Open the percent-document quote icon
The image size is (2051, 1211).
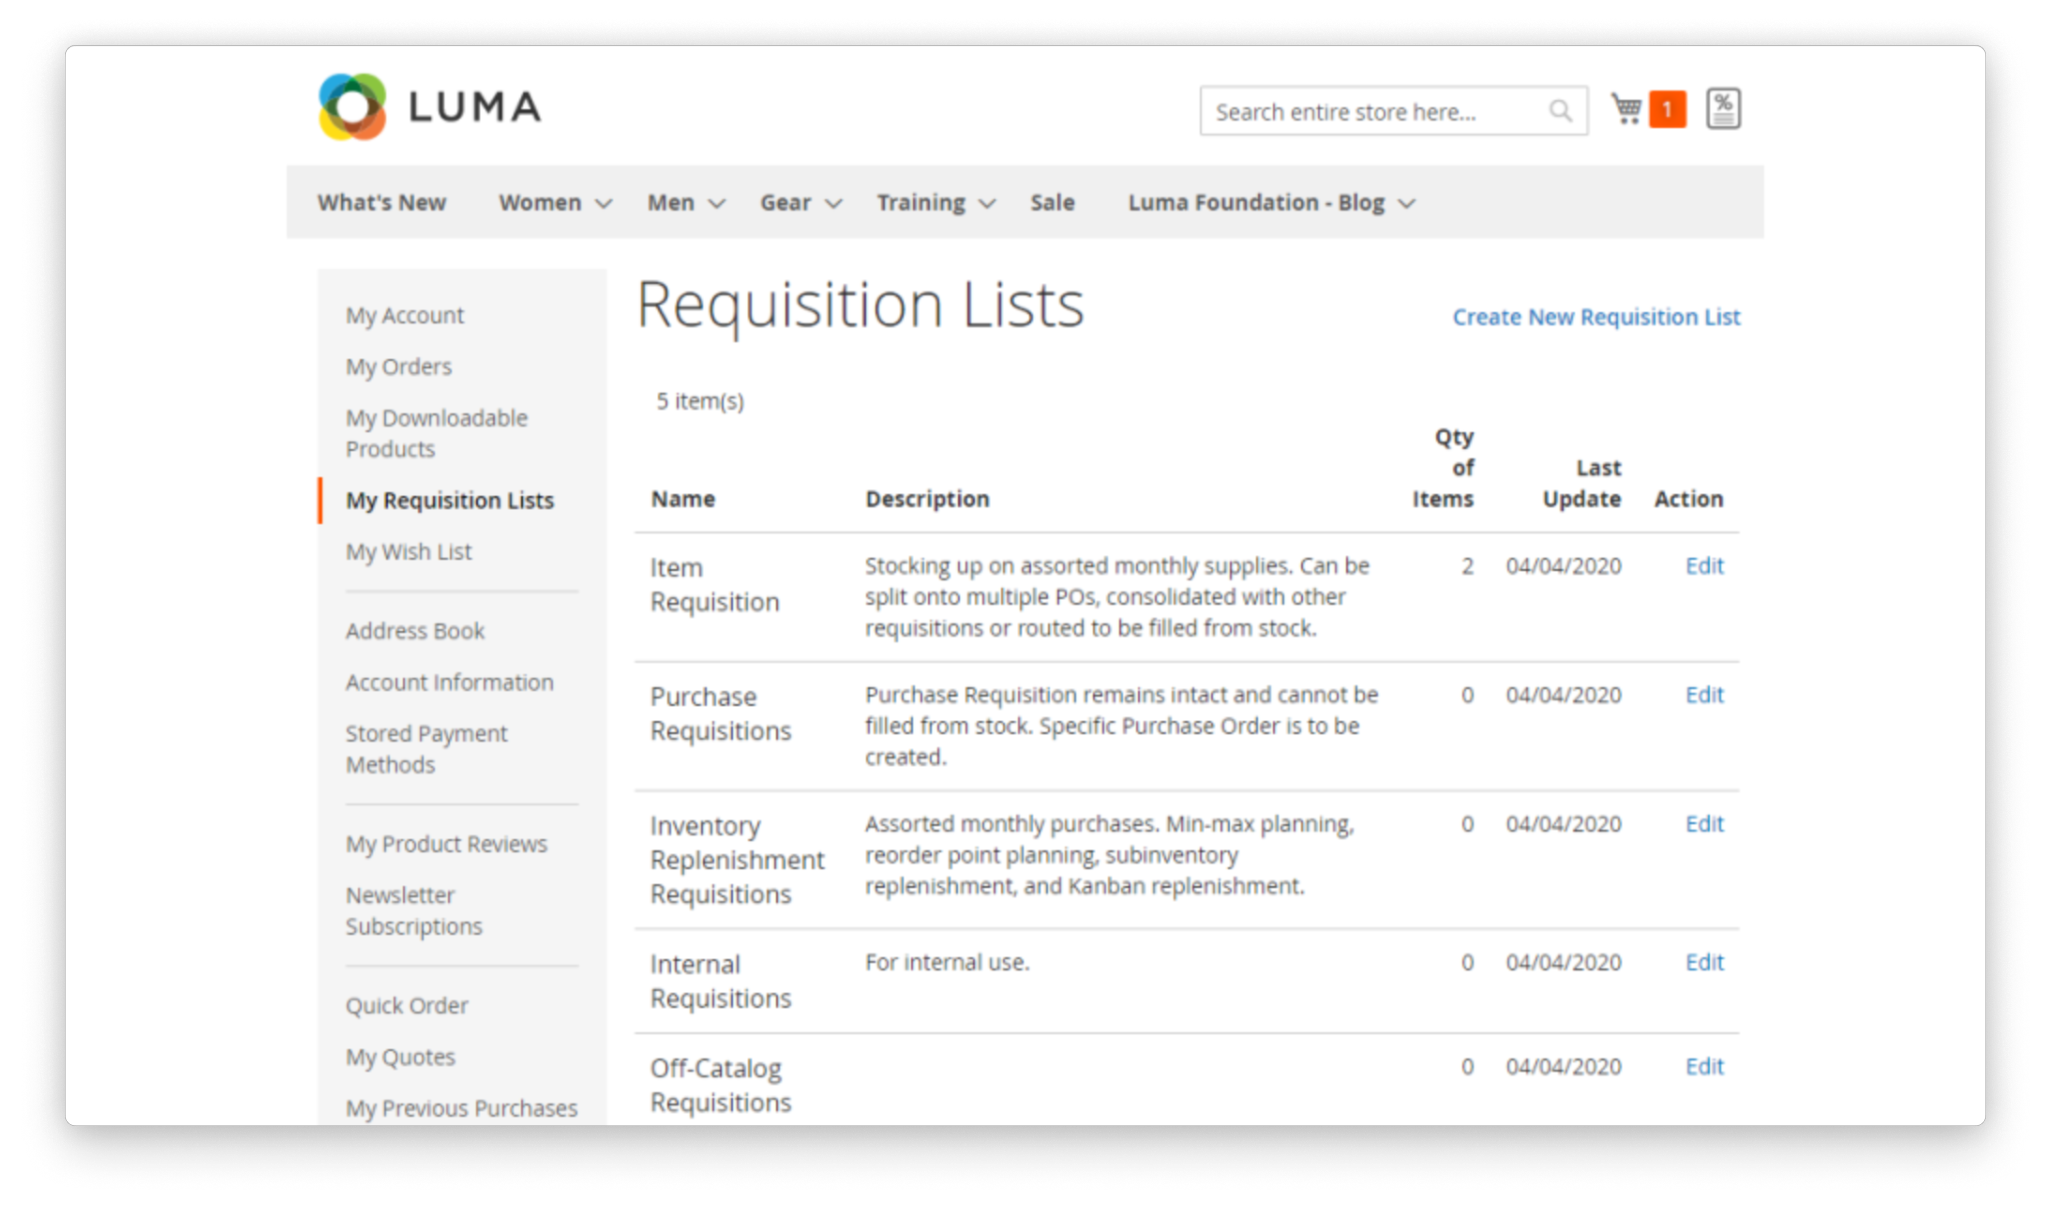1723,108
